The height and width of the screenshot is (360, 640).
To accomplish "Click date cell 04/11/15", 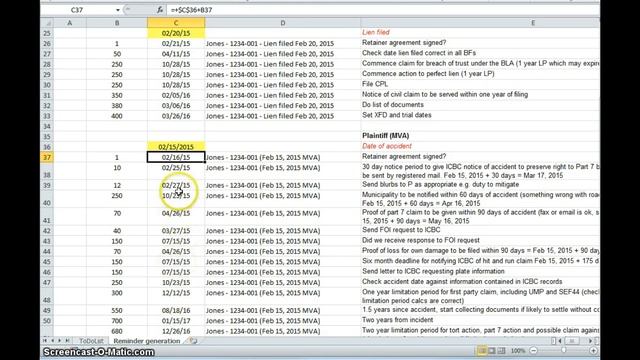I will pos(176,54).
